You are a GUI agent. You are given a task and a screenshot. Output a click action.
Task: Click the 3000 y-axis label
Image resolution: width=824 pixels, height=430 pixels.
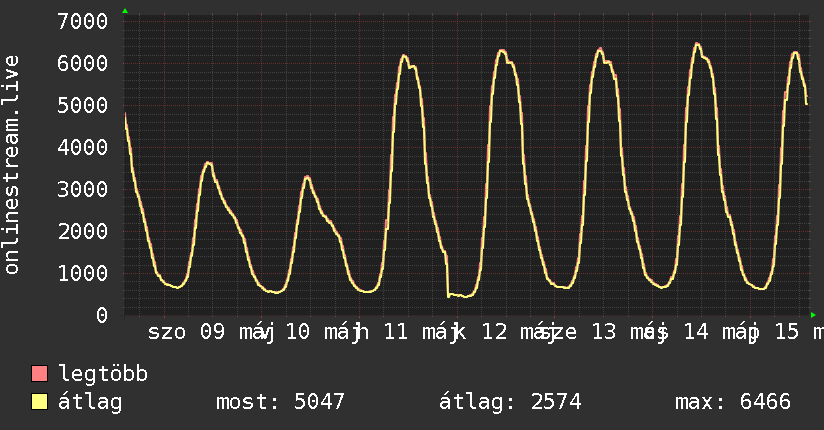click(x=83, y=189)
